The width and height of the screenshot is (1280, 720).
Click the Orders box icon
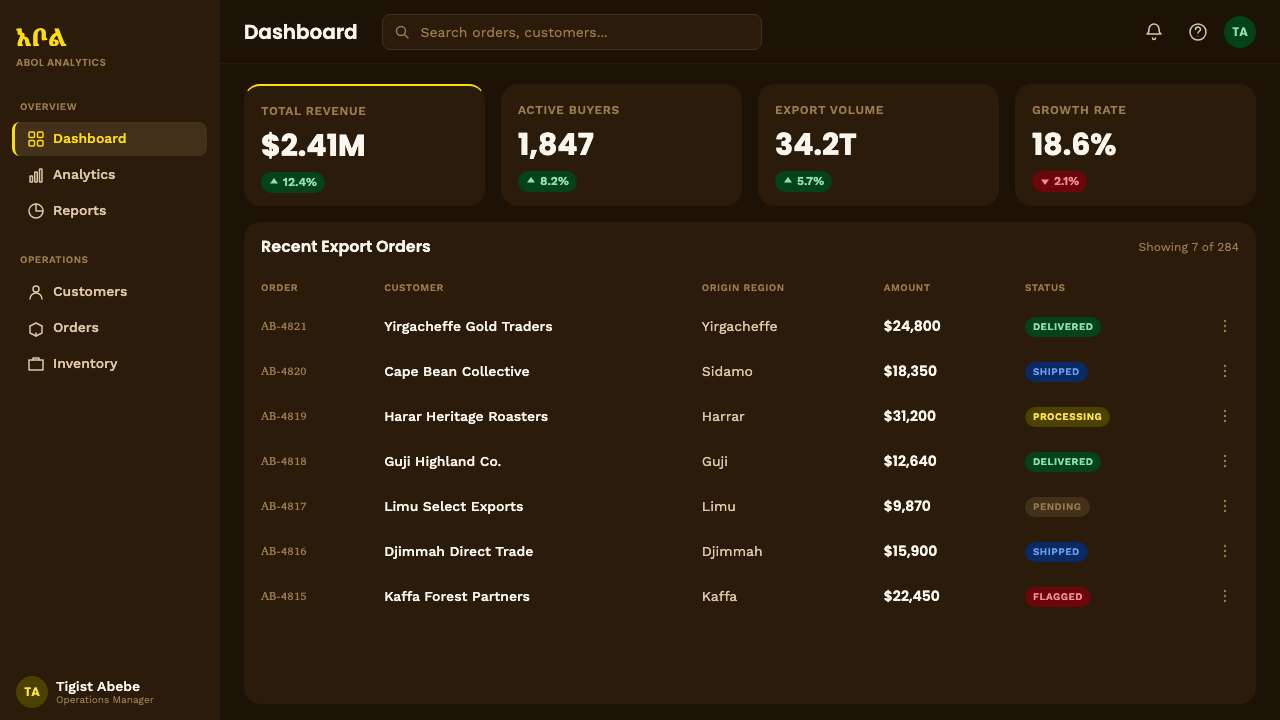[36, 328]
